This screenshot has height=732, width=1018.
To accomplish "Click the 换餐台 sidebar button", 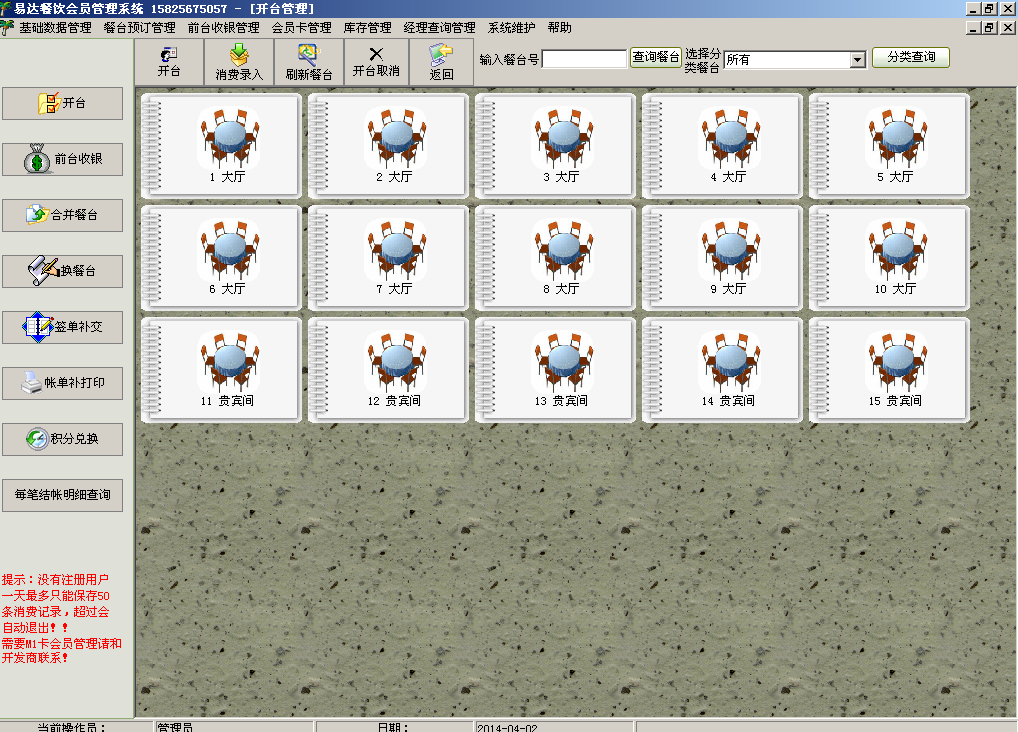I will 62,271.
